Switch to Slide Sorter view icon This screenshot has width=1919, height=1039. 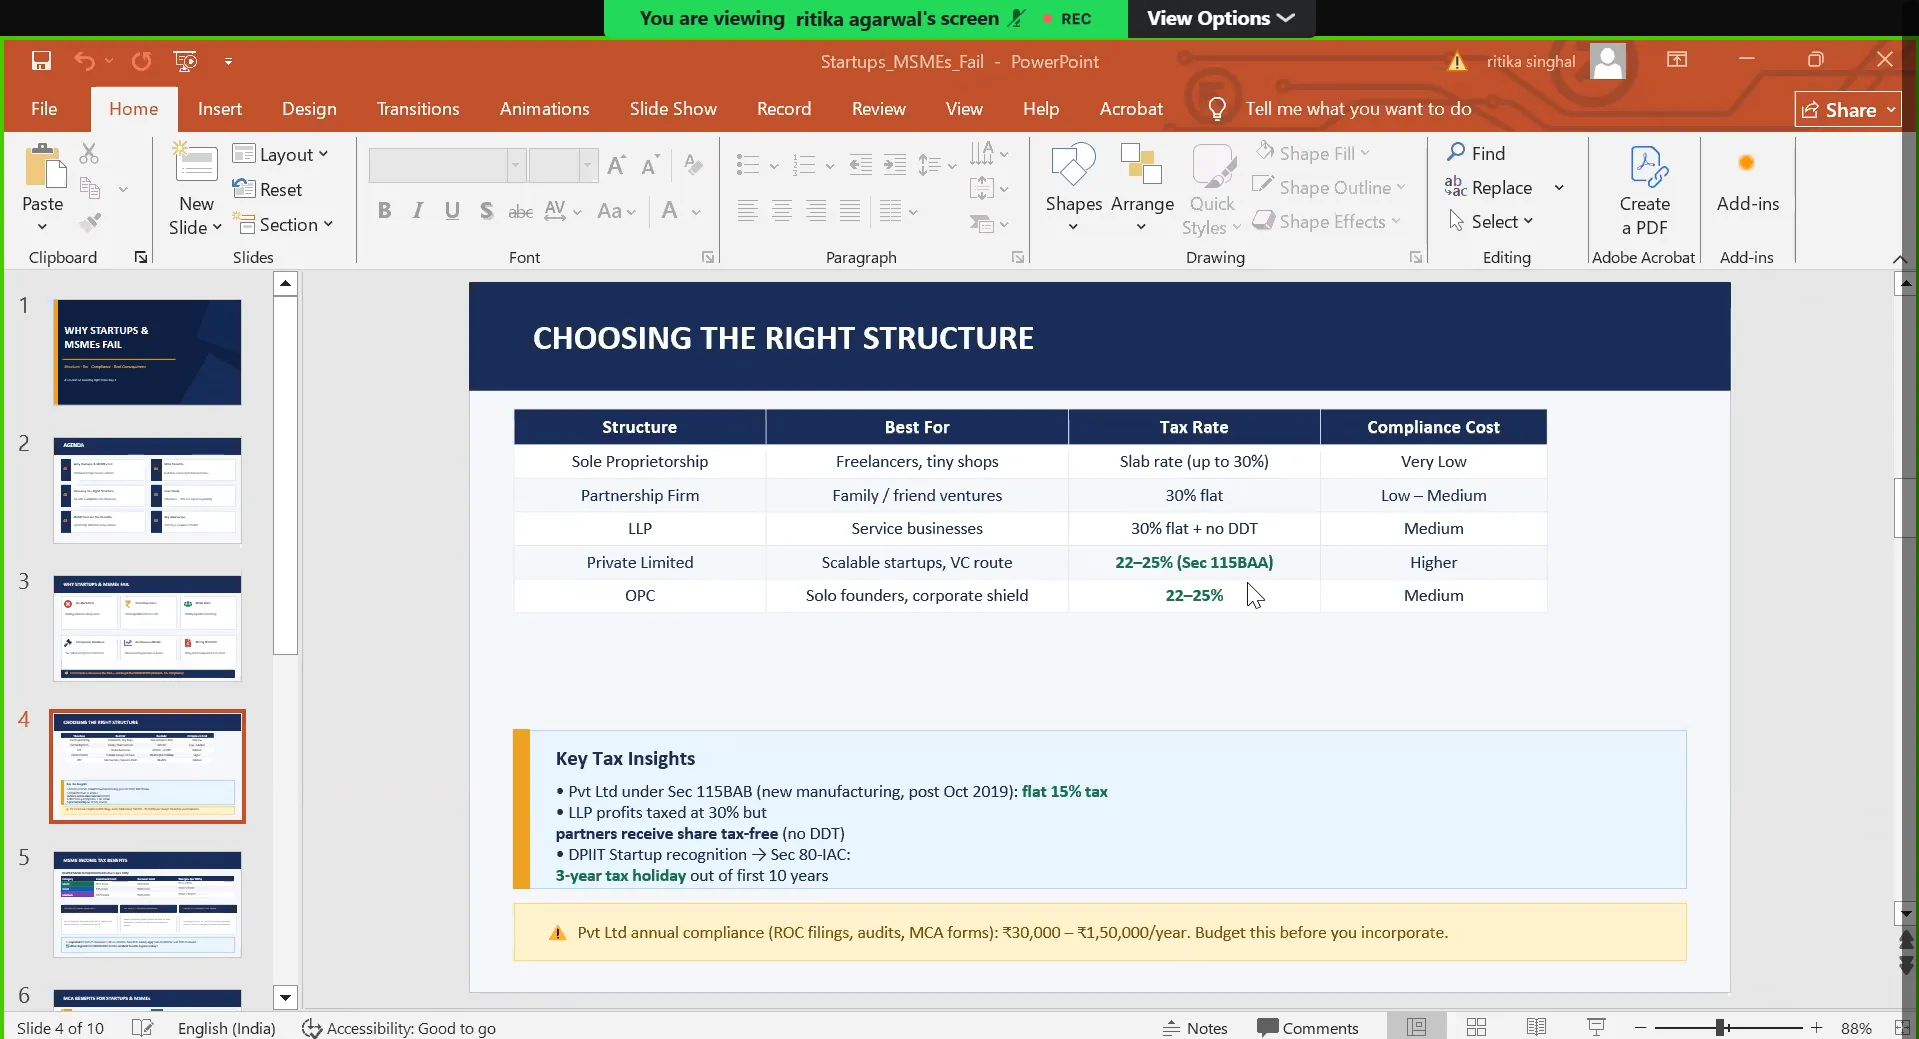click(1476, 1027)
